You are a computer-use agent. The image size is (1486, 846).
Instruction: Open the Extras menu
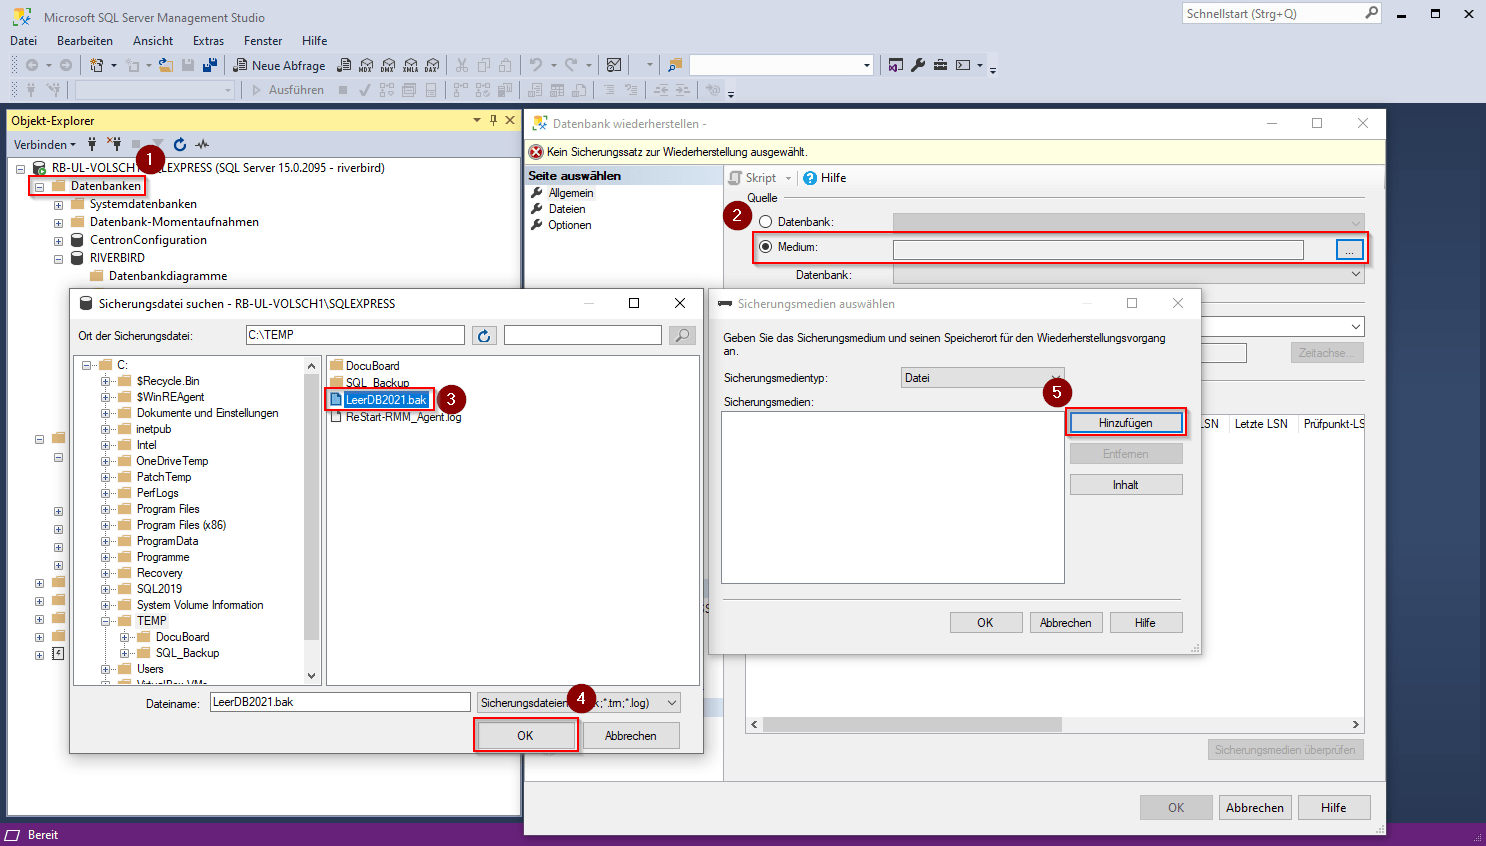click(x=208, y=41)
